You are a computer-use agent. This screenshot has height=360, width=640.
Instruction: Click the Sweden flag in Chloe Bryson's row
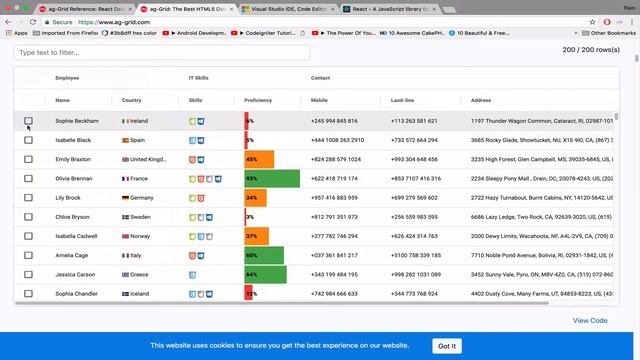[x=125, y=217]
